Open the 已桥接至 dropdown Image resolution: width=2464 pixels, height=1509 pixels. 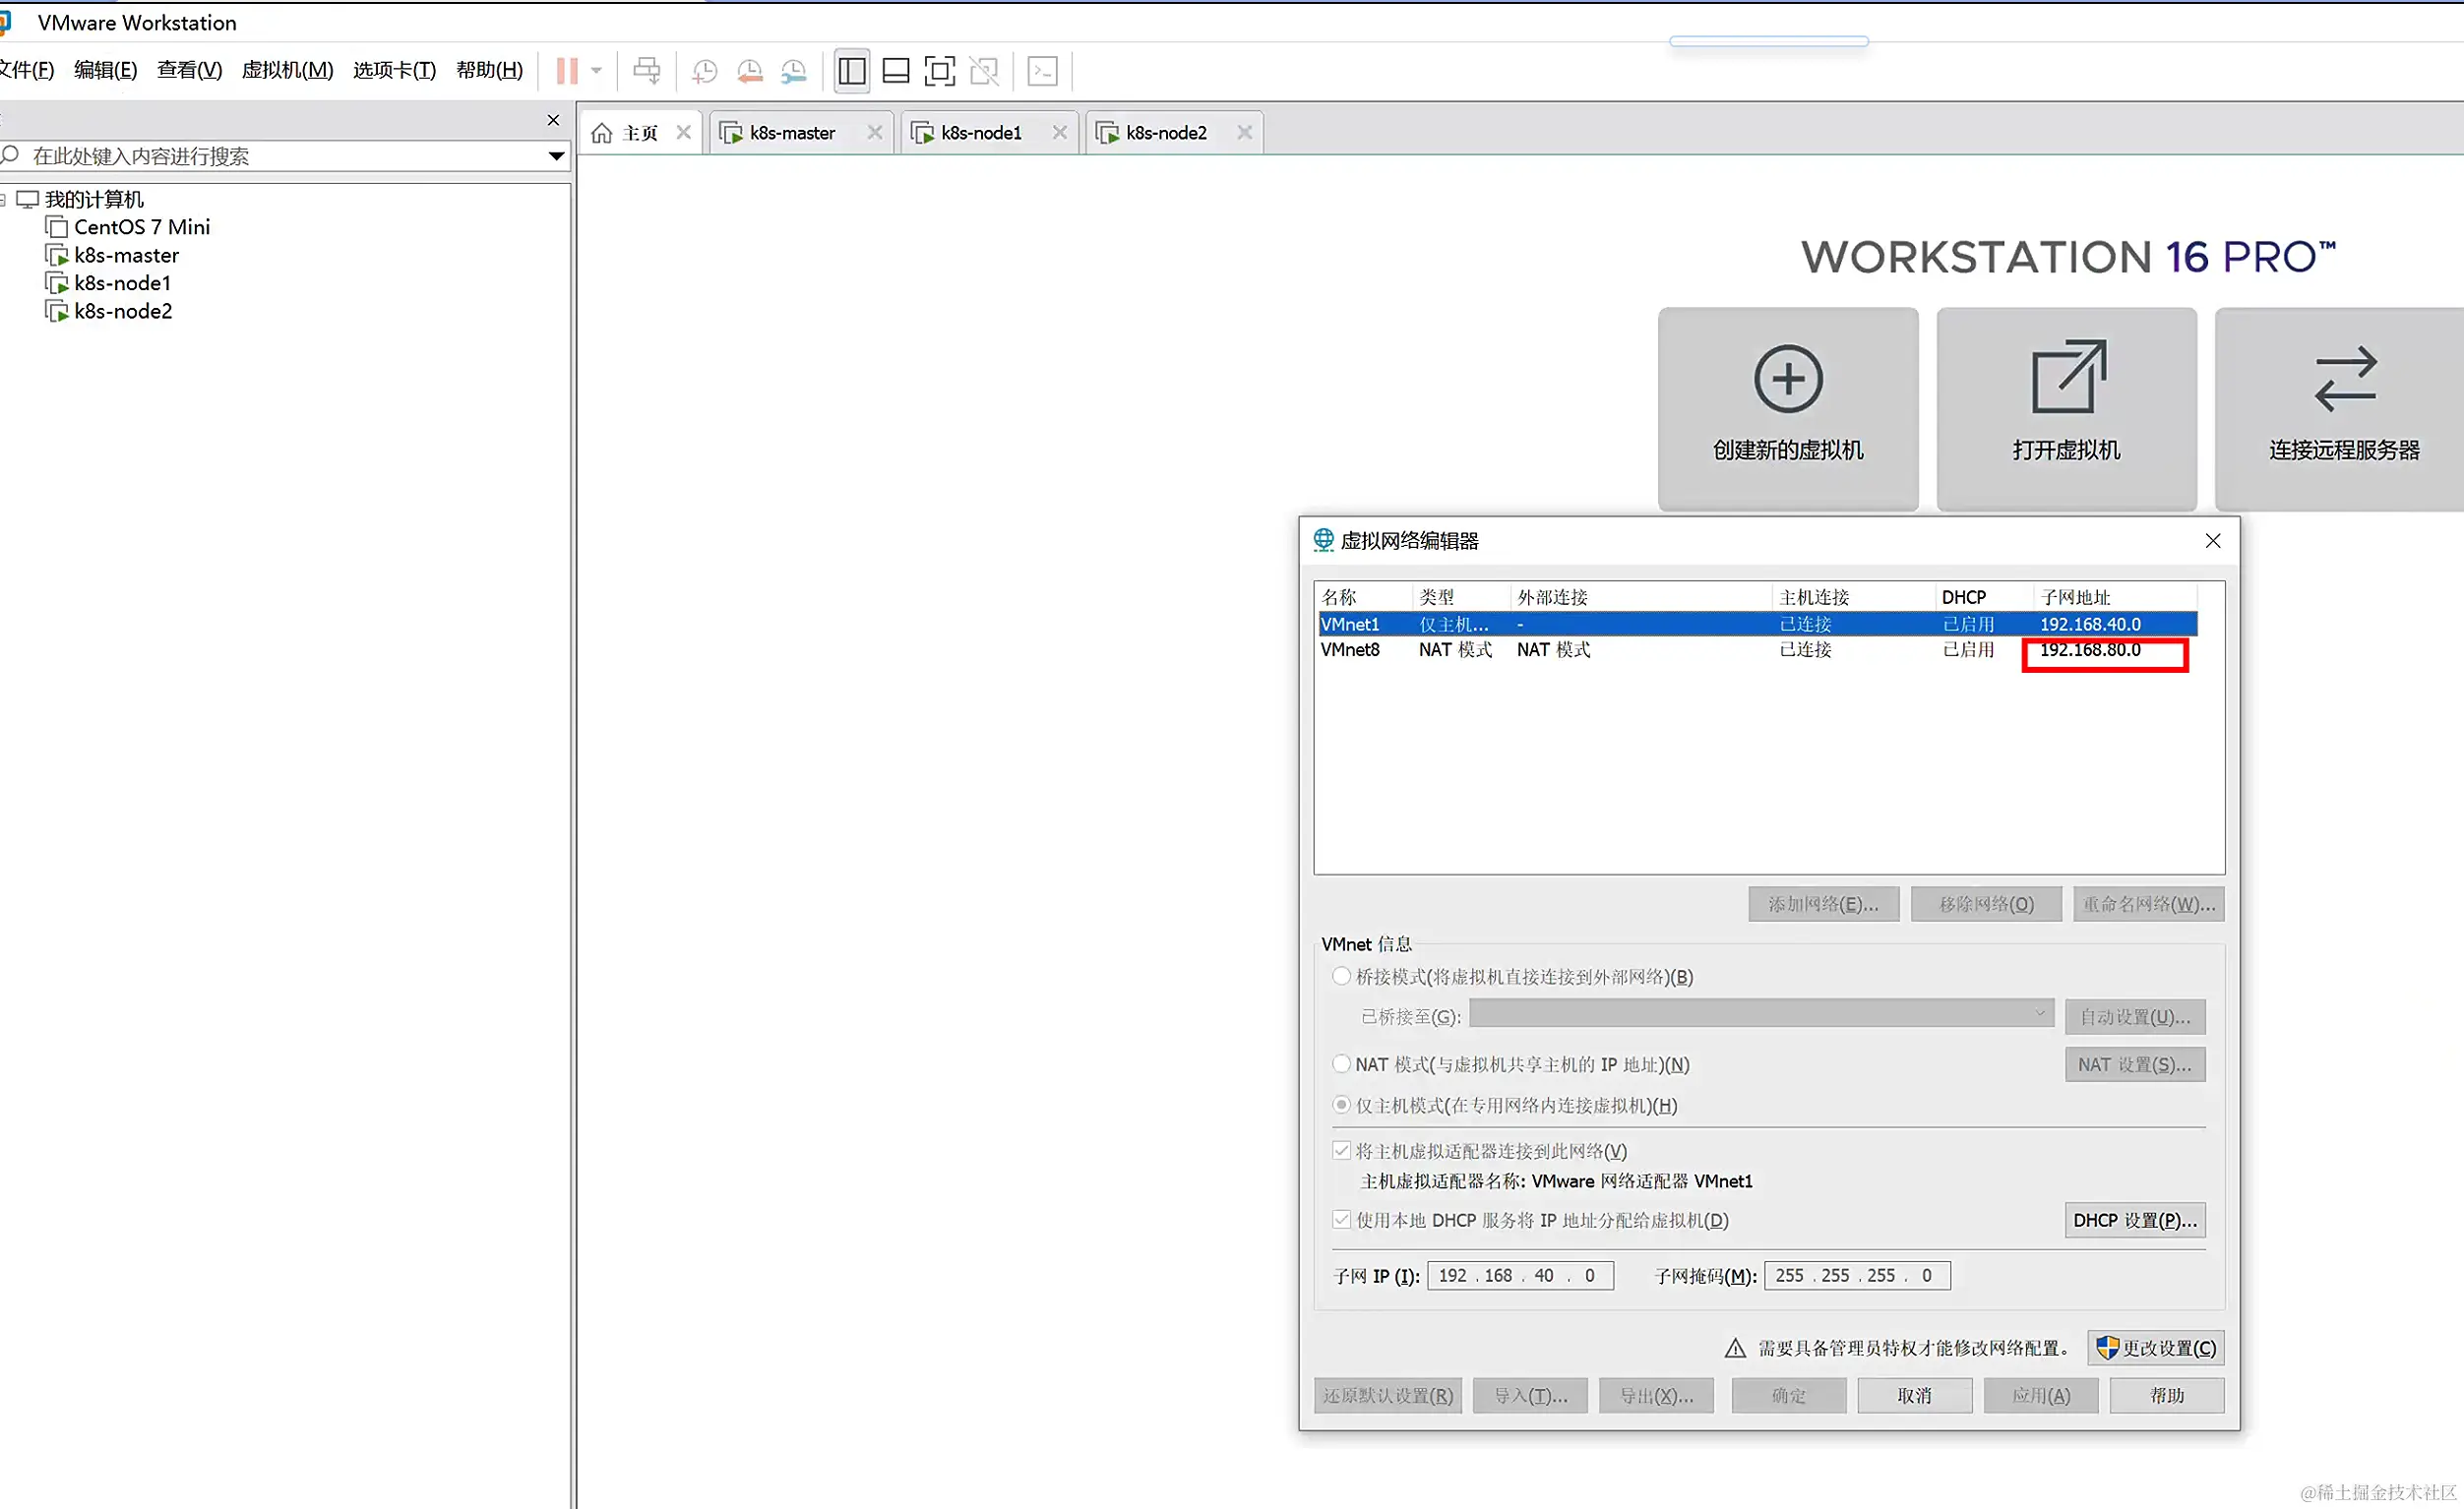[x=1761, y=1014]
